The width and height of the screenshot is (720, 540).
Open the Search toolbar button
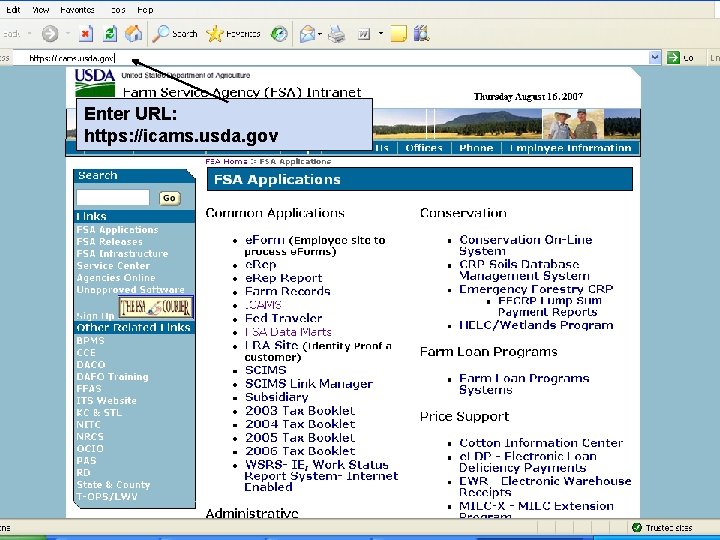(x=175, y=34)
